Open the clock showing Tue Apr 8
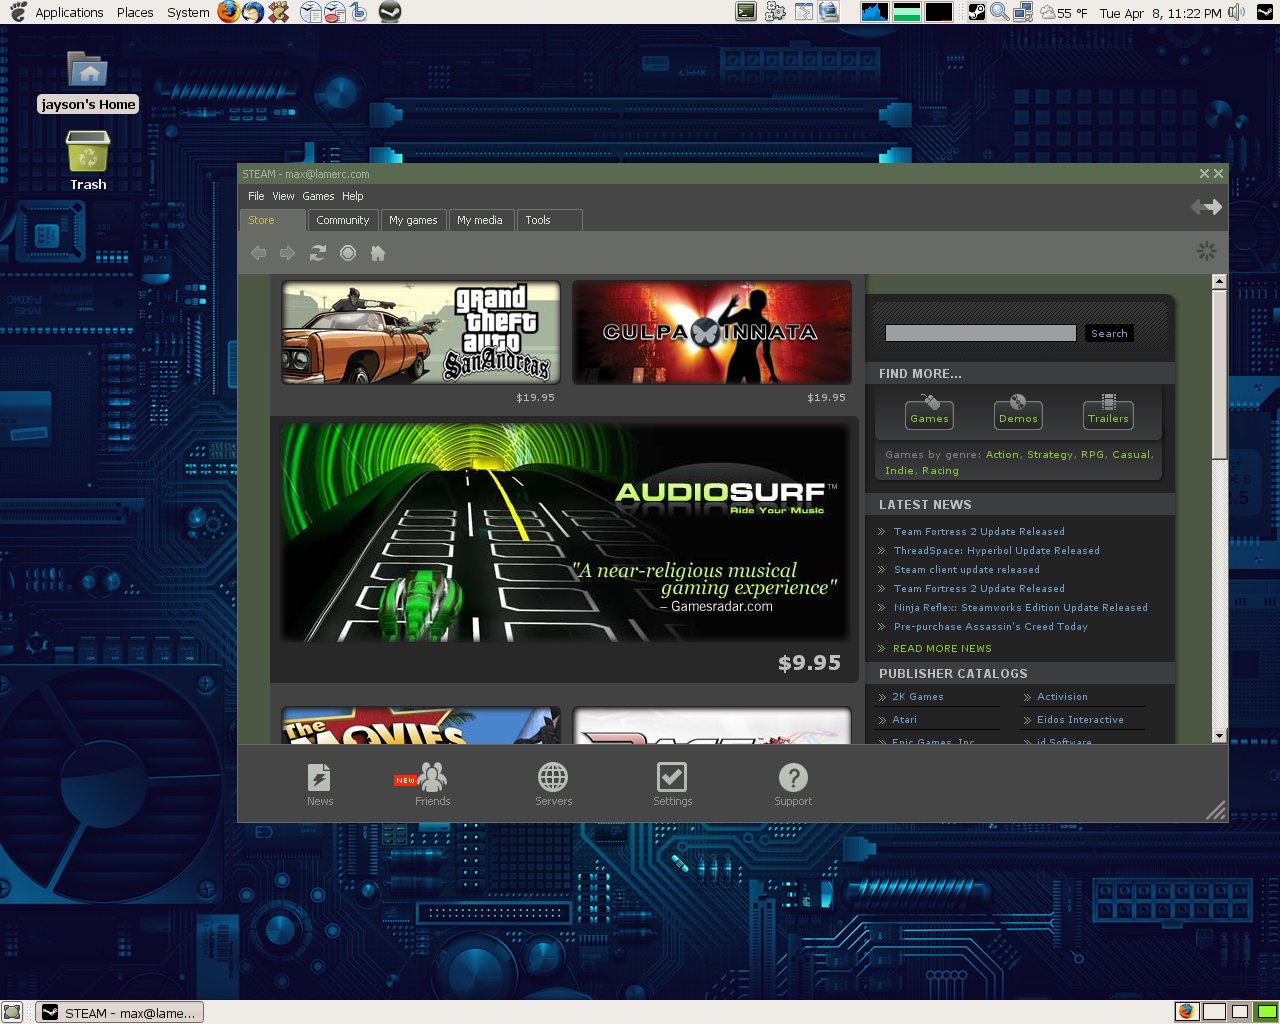 point(1160,13)
